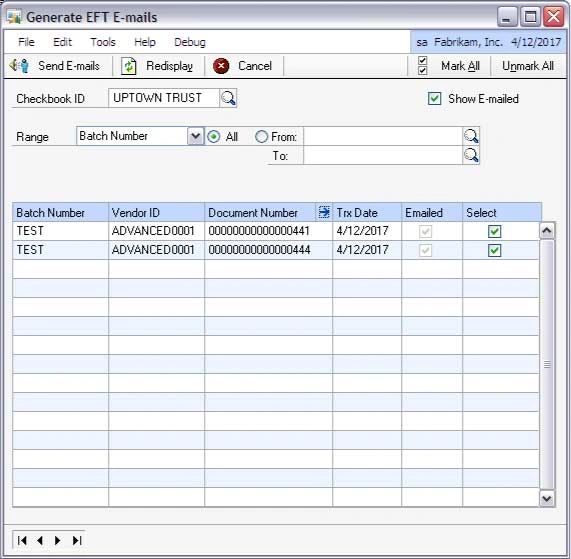Open the Checkbook ID lookup magnifier
Image resolution: width=571 pixels, height=559 pixels.
pyautogui.click(x=228, y=98)
